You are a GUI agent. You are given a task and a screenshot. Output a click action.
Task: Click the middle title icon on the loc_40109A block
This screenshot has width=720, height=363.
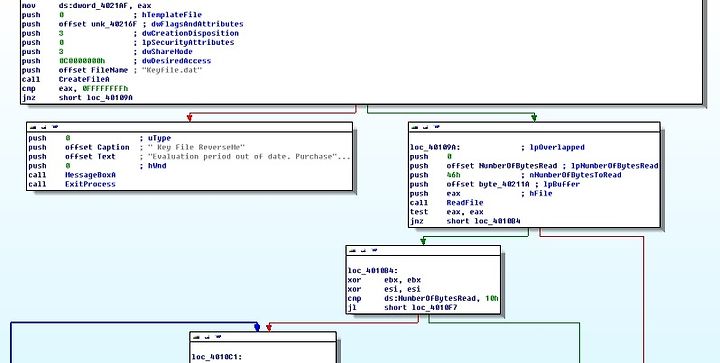pyautogui.click(x=425, y=127)
